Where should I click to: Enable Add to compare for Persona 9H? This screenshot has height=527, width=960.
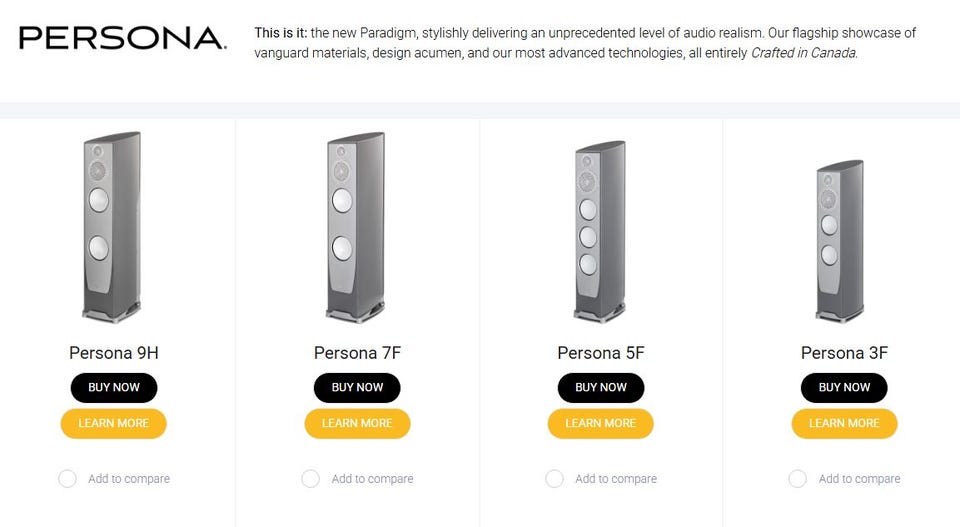(x=68, y=479)
